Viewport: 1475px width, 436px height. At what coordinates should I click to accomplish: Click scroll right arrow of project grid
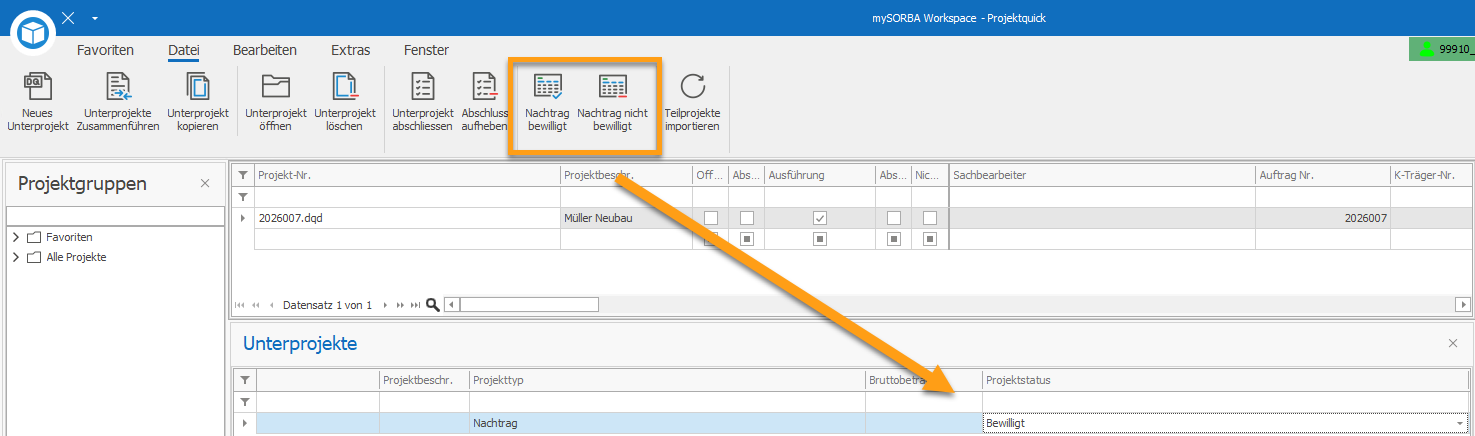click(x=1464, y=304)
